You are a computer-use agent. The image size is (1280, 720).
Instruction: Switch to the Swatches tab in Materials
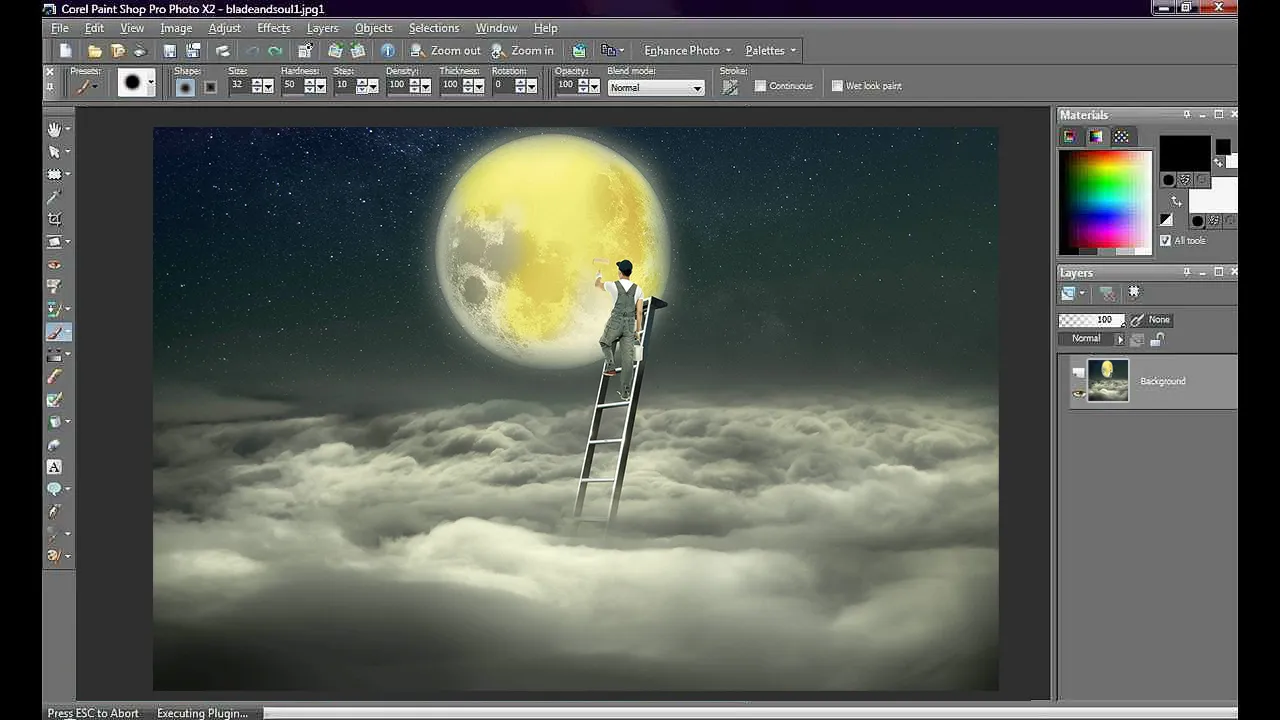point(1122,137)
